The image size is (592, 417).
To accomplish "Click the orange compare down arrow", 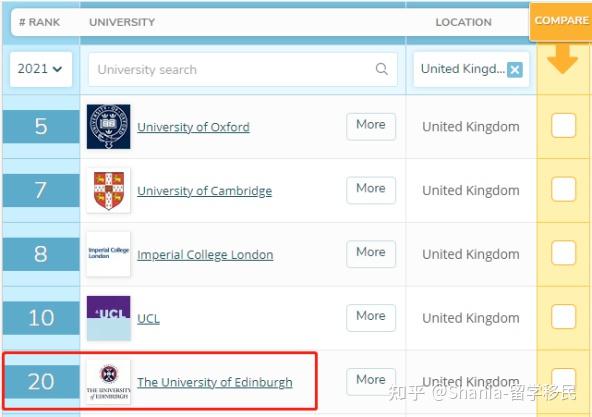I will [x=563, y=59].
